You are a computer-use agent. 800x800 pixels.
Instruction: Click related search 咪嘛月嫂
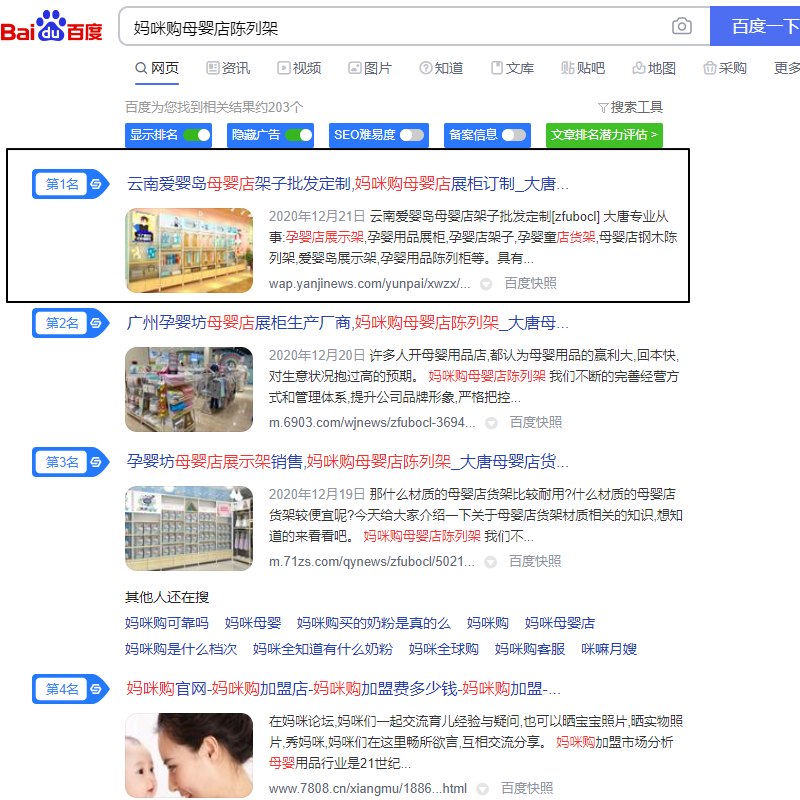click(609, 649)
